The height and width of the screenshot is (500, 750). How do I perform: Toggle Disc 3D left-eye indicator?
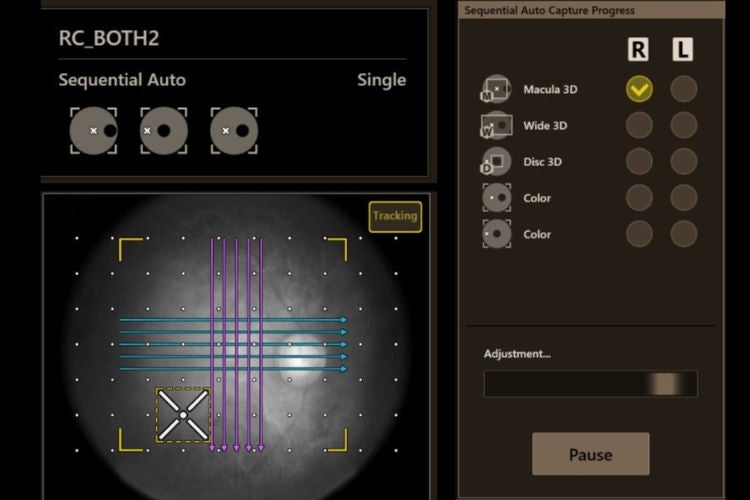pyautogui.click(x=684, y=162)
